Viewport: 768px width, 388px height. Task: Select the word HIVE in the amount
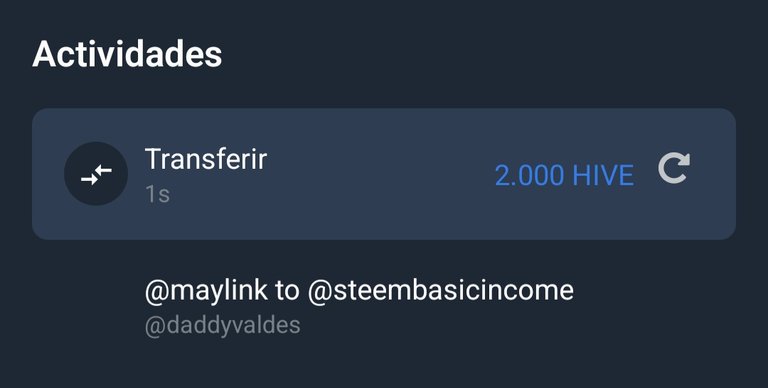[x=603, y=175]
